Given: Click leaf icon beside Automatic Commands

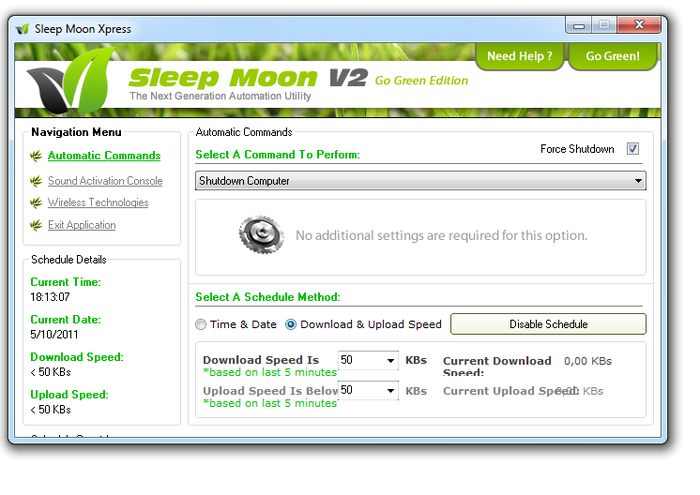Looking at the screenshot, I should [36, 156].
